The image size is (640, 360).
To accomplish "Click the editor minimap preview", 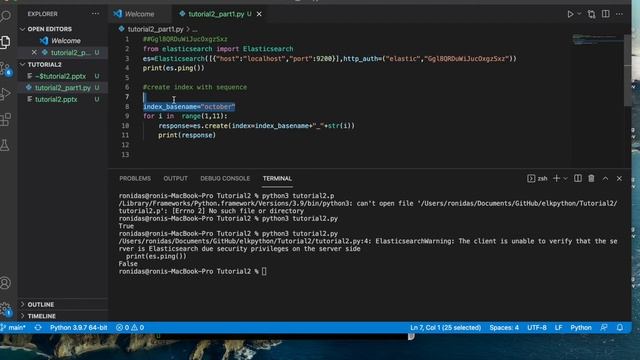I will [597, 40].
